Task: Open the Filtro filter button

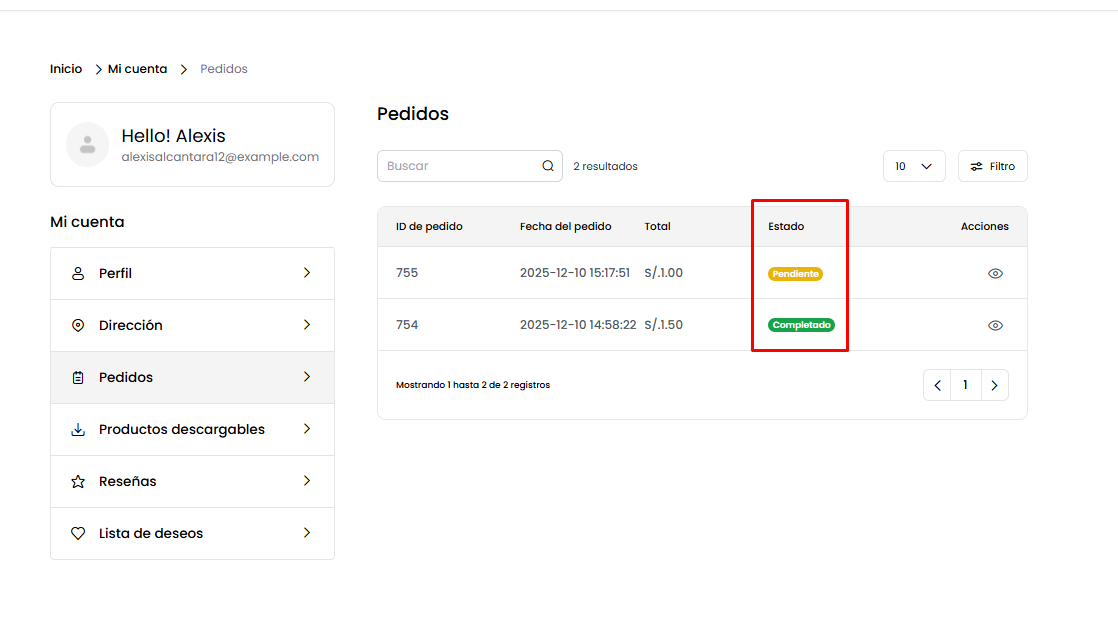Action: [x=992, y=166]
